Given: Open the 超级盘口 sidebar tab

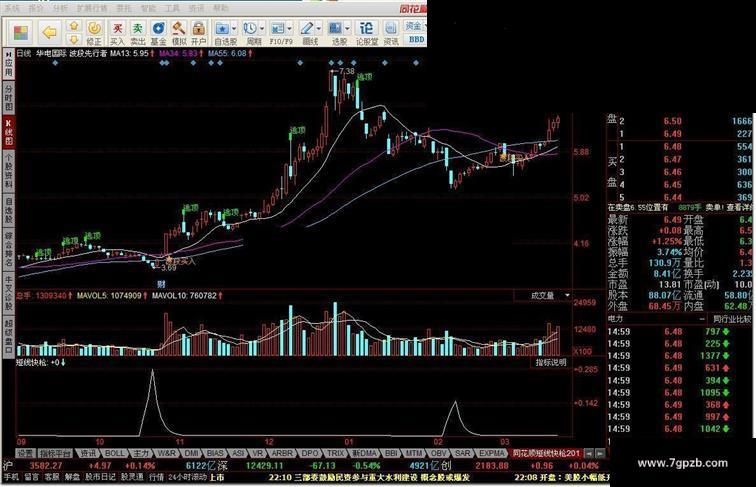Looking at the screenshot, I should click(x=8, y=336).
